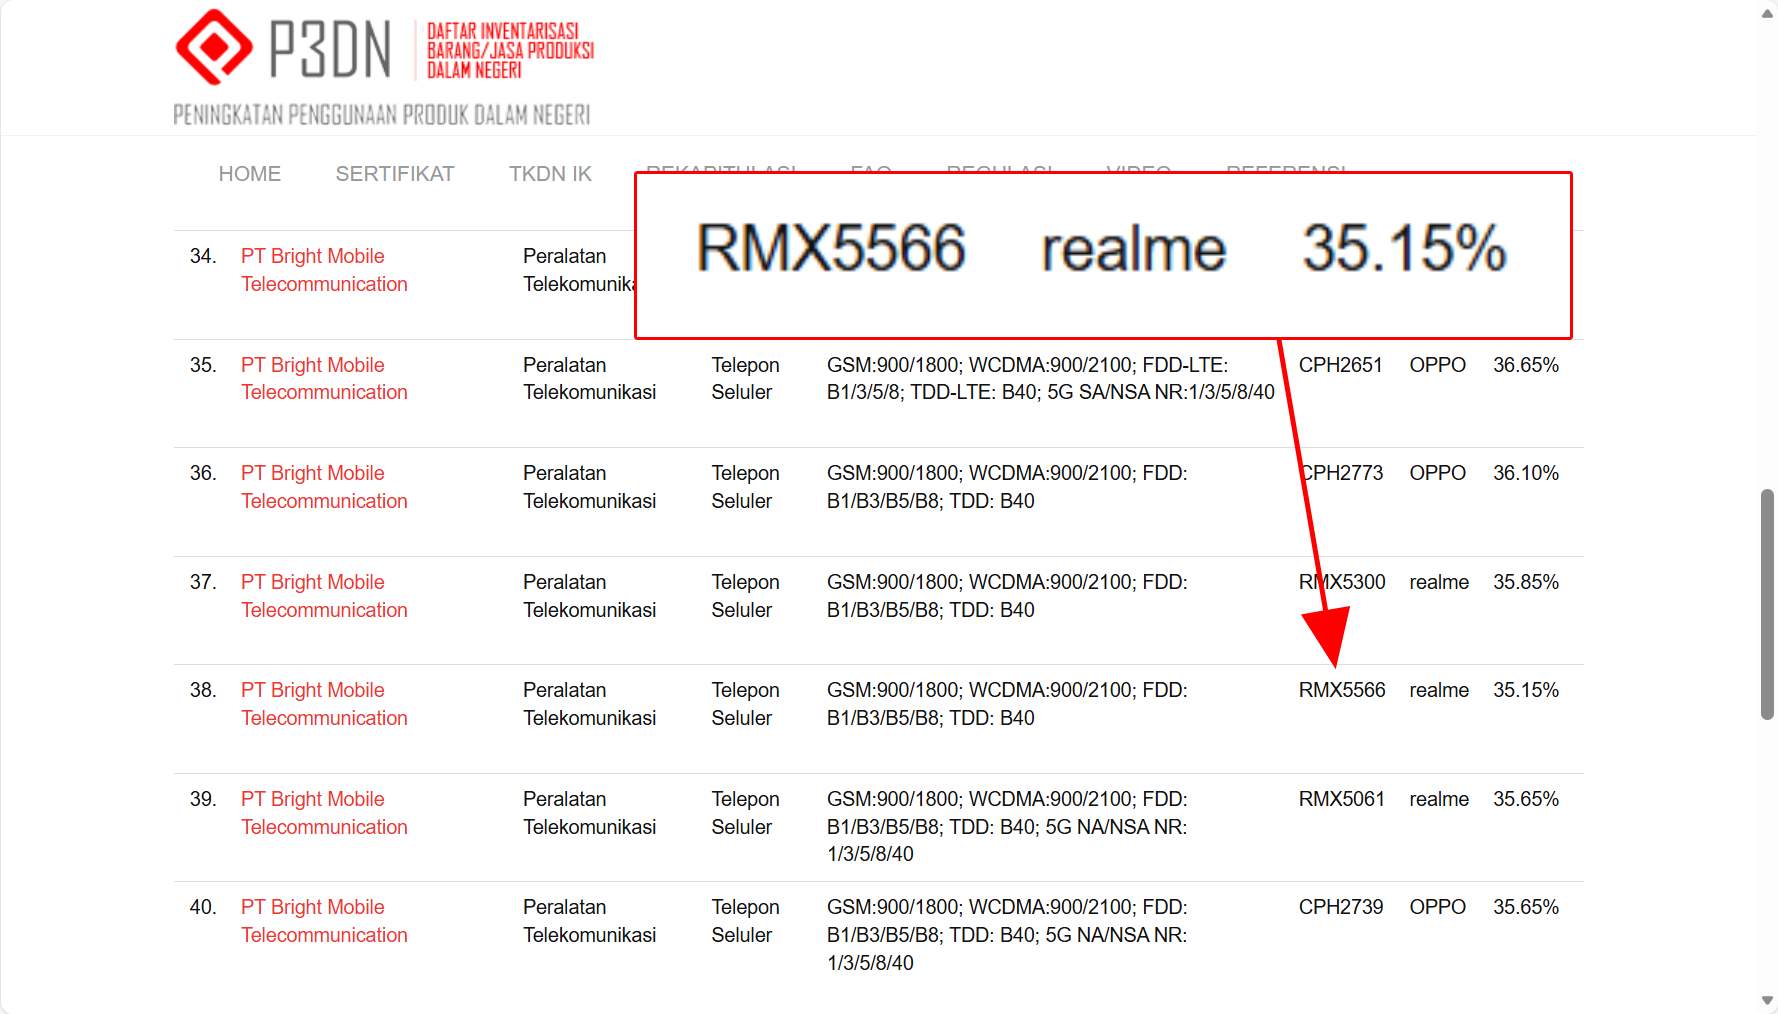The image size is (1778, 1014).
Task: Select PT Bright Mobile link in row 38
Action: pyautogui.click(x=323, y=704)
